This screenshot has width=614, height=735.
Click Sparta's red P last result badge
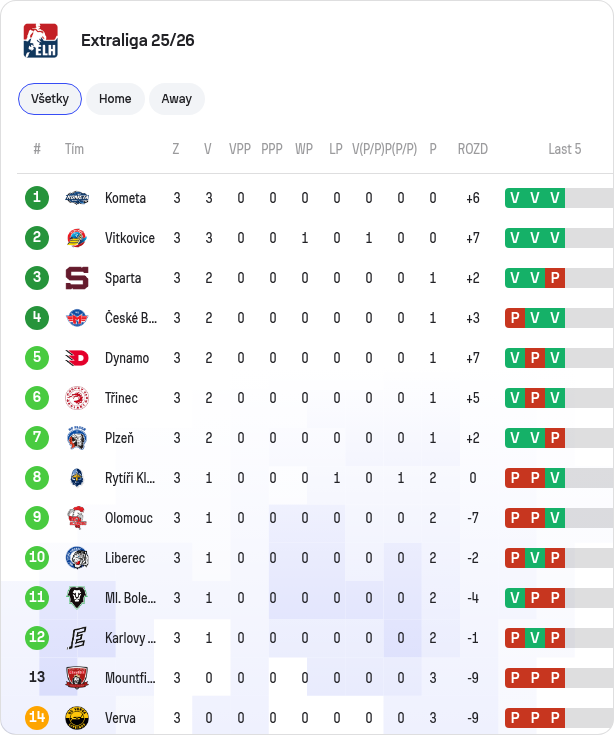[x=555, y=278]
